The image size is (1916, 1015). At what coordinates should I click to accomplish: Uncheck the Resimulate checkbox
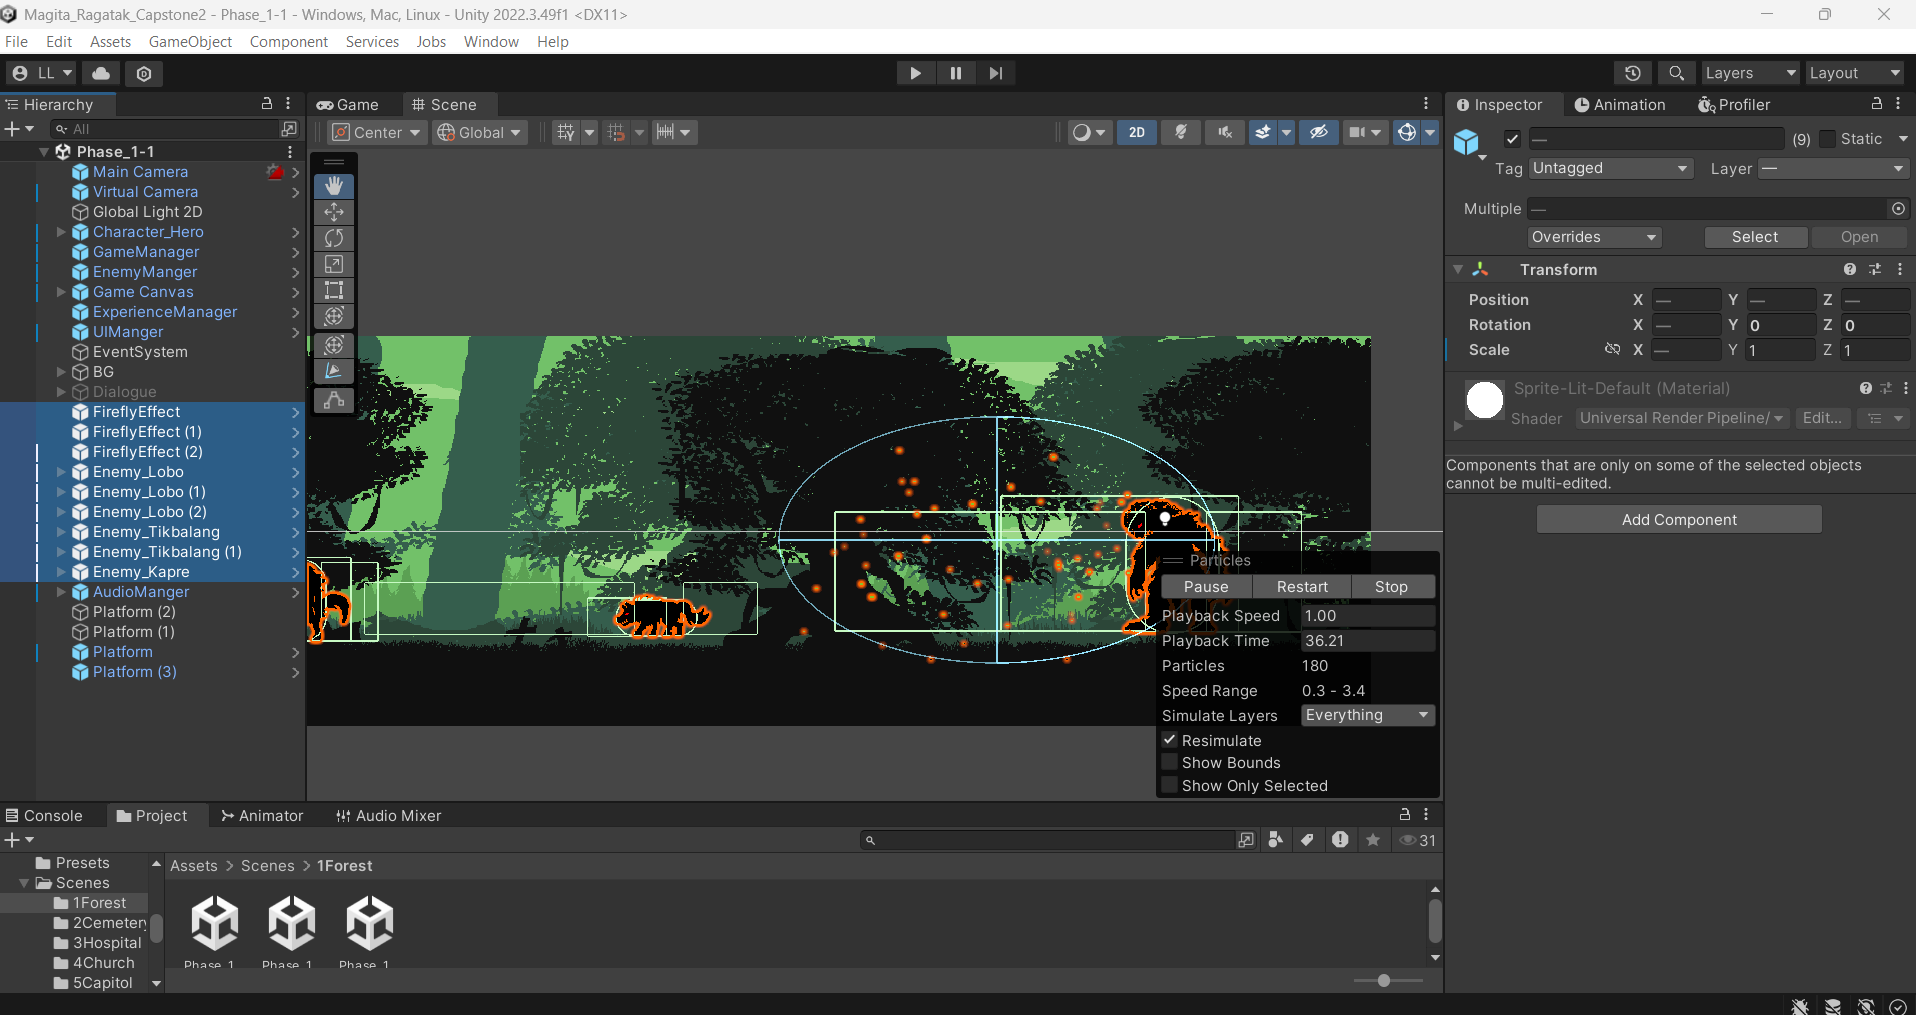[1169, 740]
